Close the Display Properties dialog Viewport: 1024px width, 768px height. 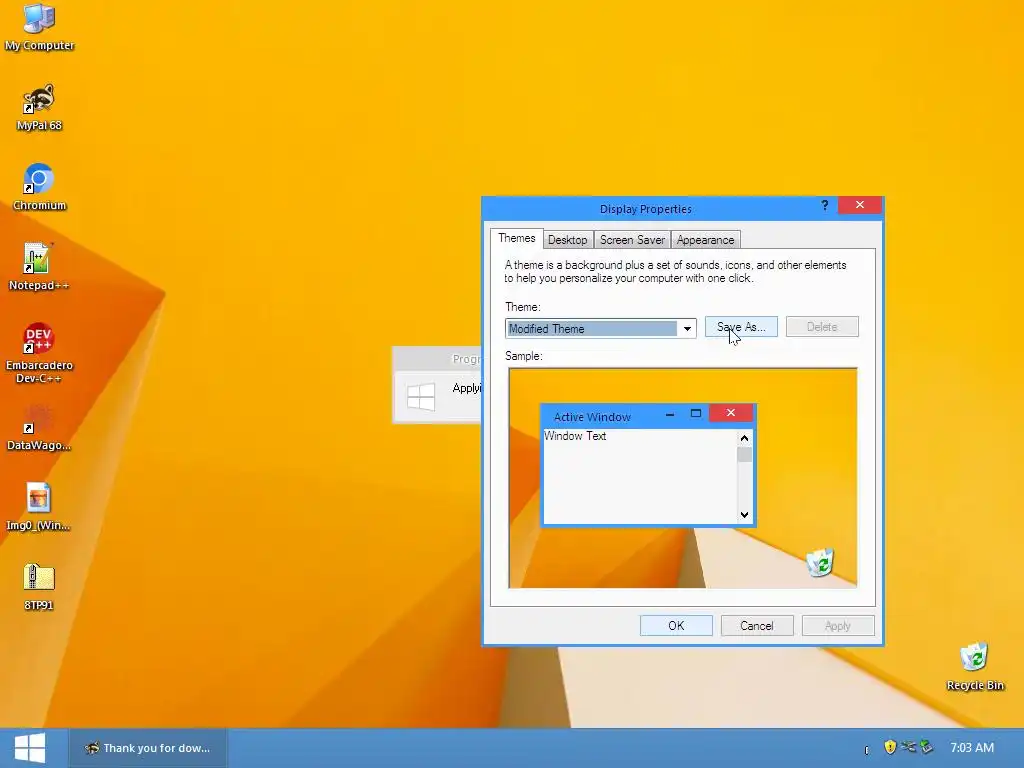(x=860, y=205)
